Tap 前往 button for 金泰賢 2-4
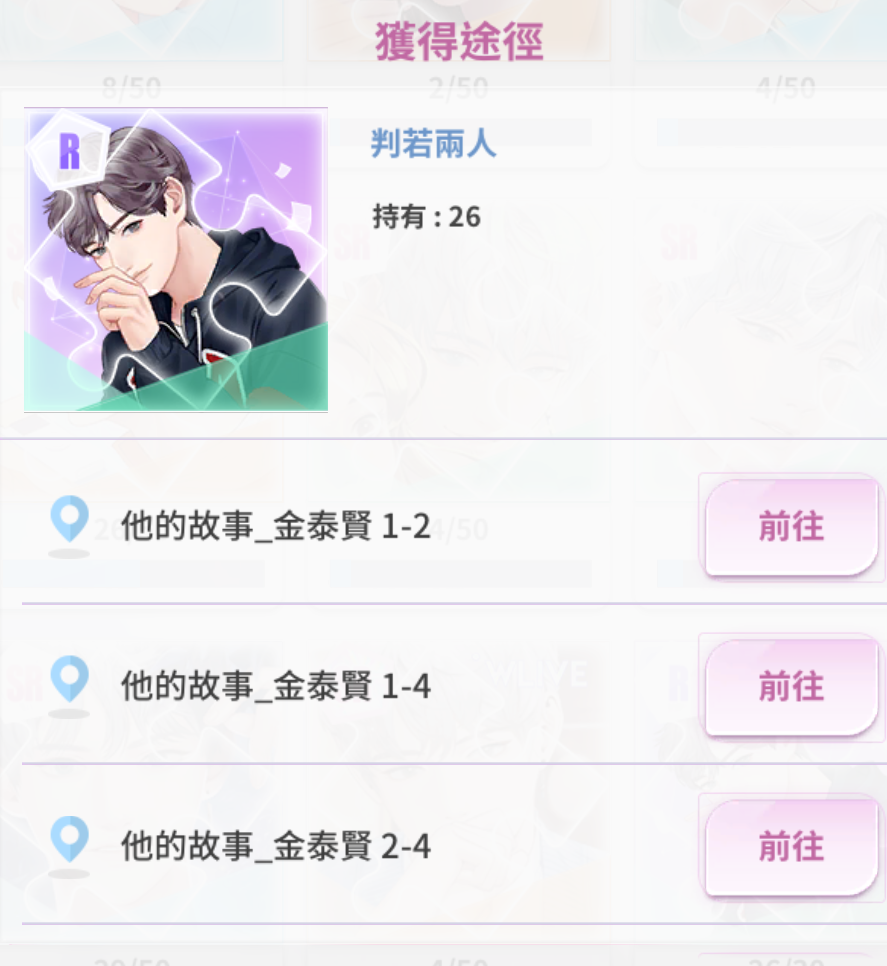The height and width of the screenshot is (966, 887). click(791, 846)
